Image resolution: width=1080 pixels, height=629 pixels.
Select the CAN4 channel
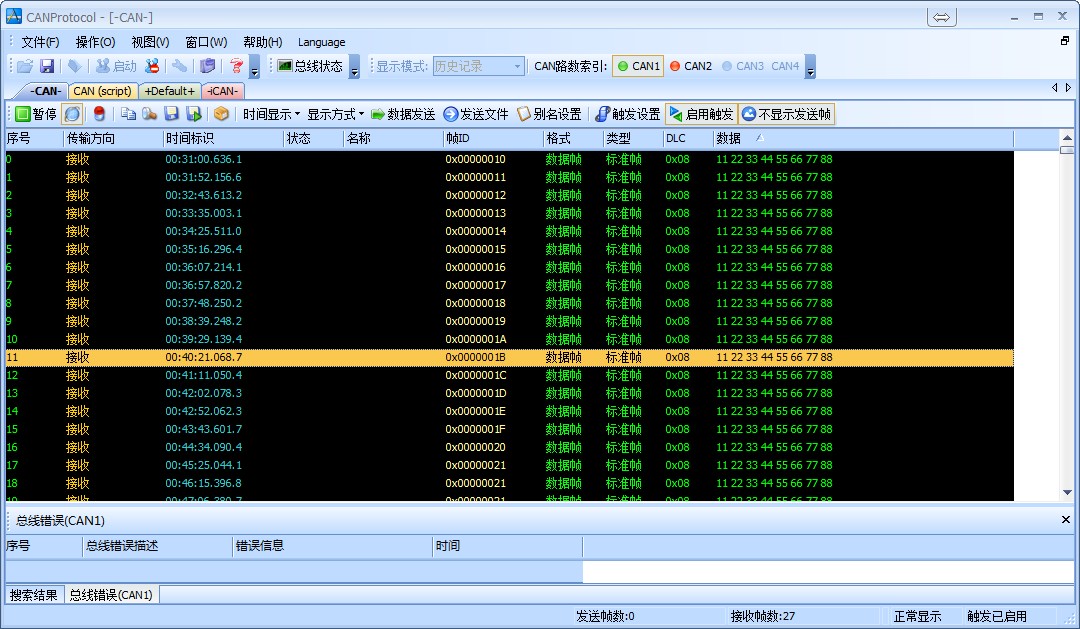click(785, 66)
